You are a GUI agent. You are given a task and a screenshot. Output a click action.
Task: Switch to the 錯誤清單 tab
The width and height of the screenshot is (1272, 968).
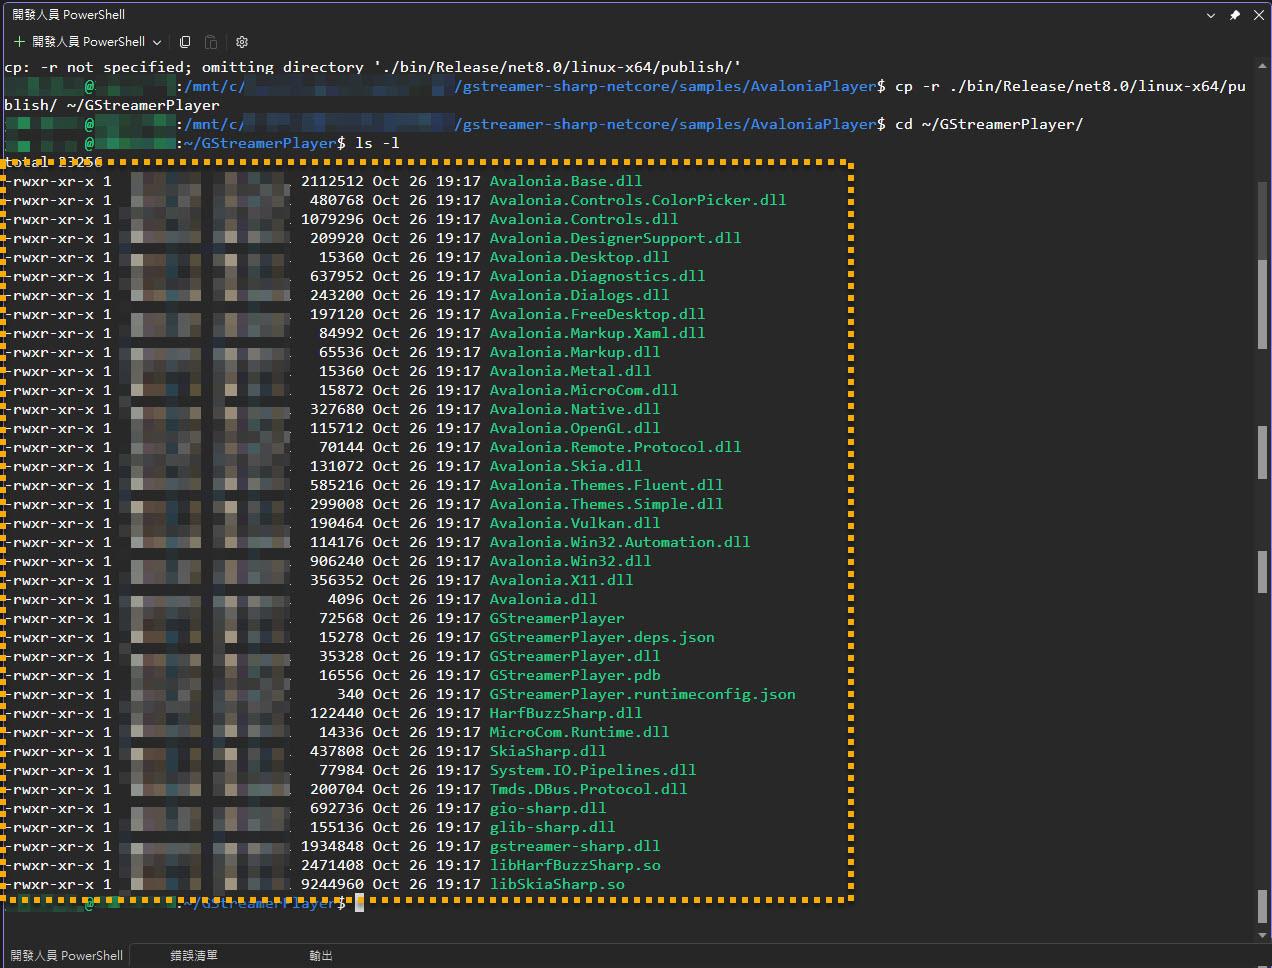[x=193, y=955]
